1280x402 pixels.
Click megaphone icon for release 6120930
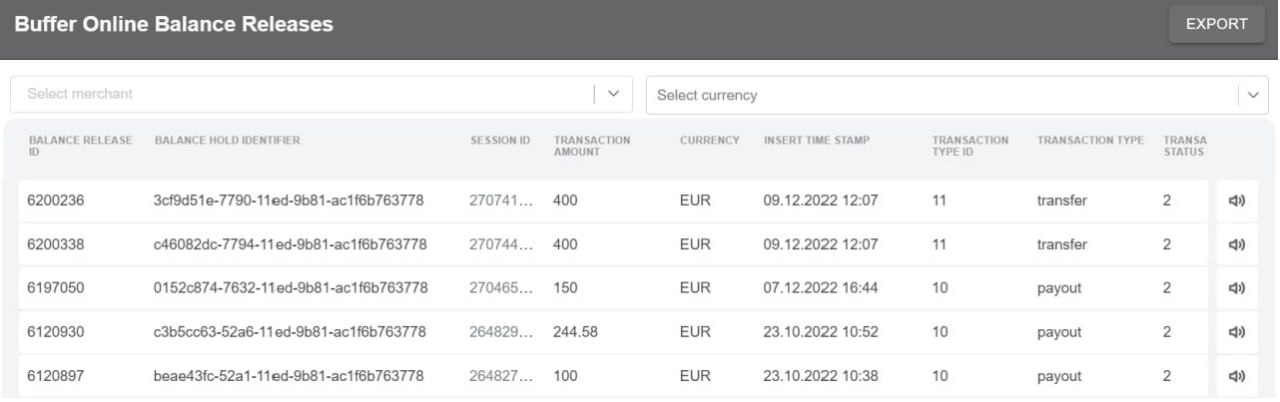tap(1235, 333)
